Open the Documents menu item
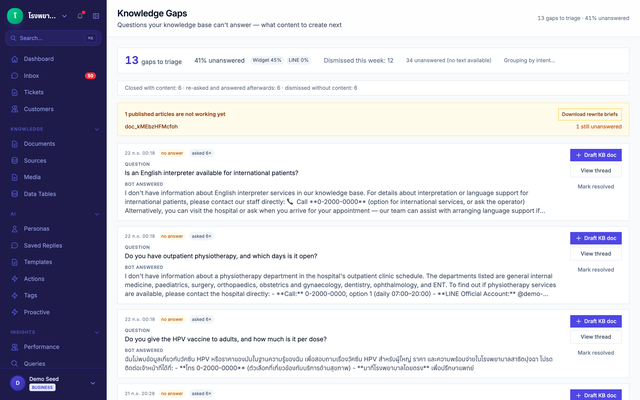The height and width of the screenshot is (400, 640). pos(53,144)
